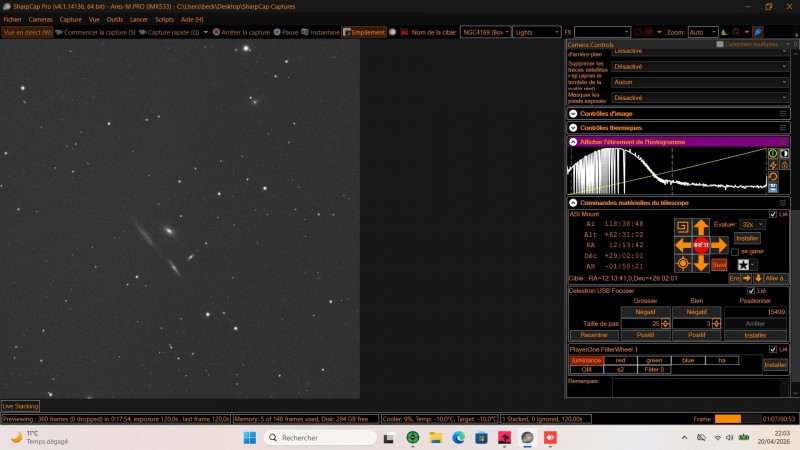Toggle the ASI Mount Lié checkbox
This screenshot has width=800, height=450.
point(772,214)
